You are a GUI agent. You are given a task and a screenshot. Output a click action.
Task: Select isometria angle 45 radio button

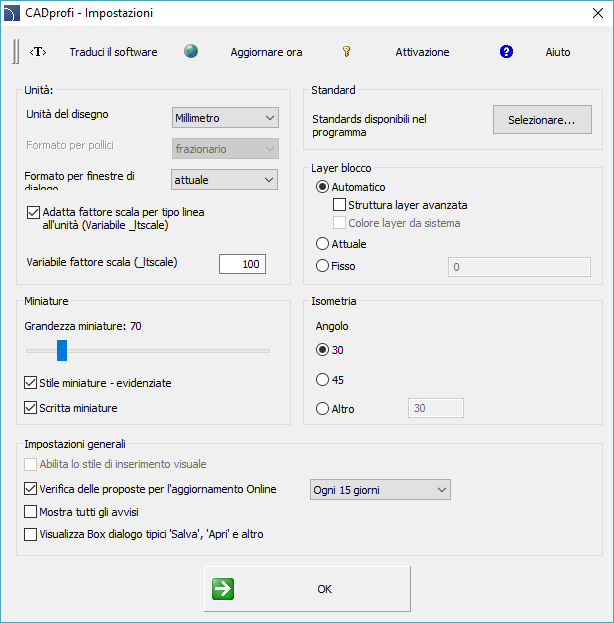(322, 380)
